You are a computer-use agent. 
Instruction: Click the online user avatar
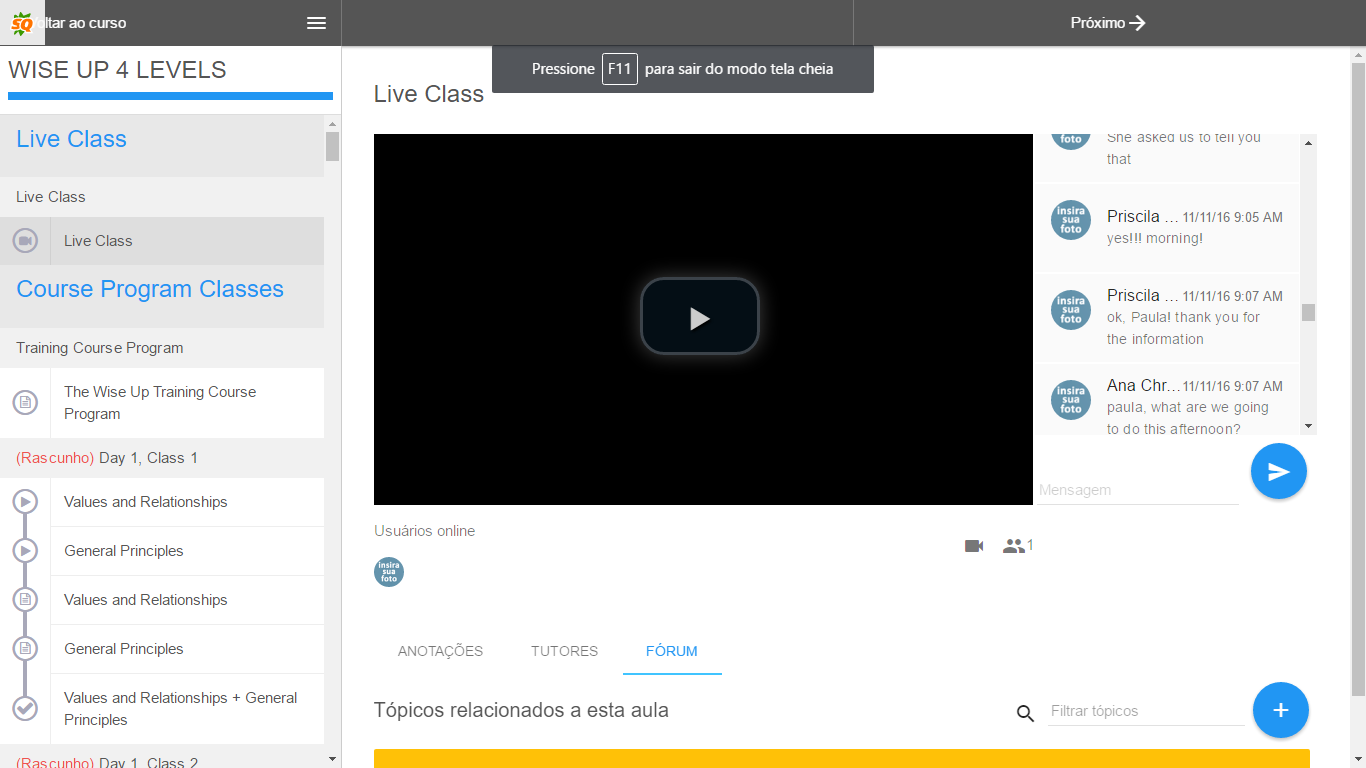389,572
